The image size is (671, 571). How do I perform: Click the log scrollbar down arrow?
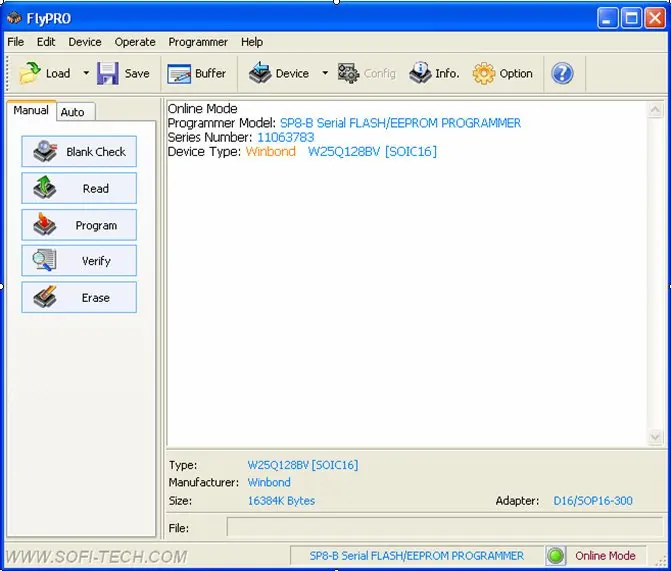(655, 436)
